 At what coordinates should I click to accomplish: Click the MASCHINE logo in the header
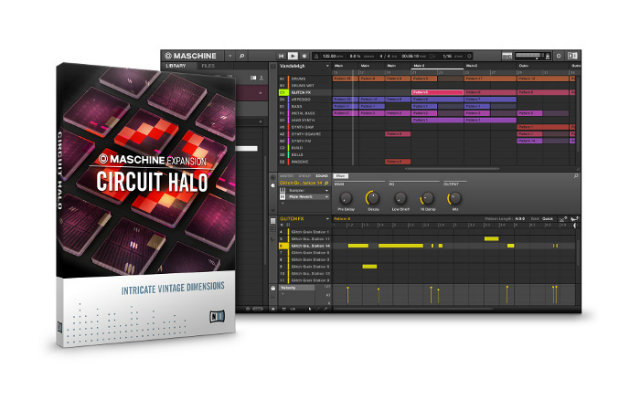tap(191, 56)
